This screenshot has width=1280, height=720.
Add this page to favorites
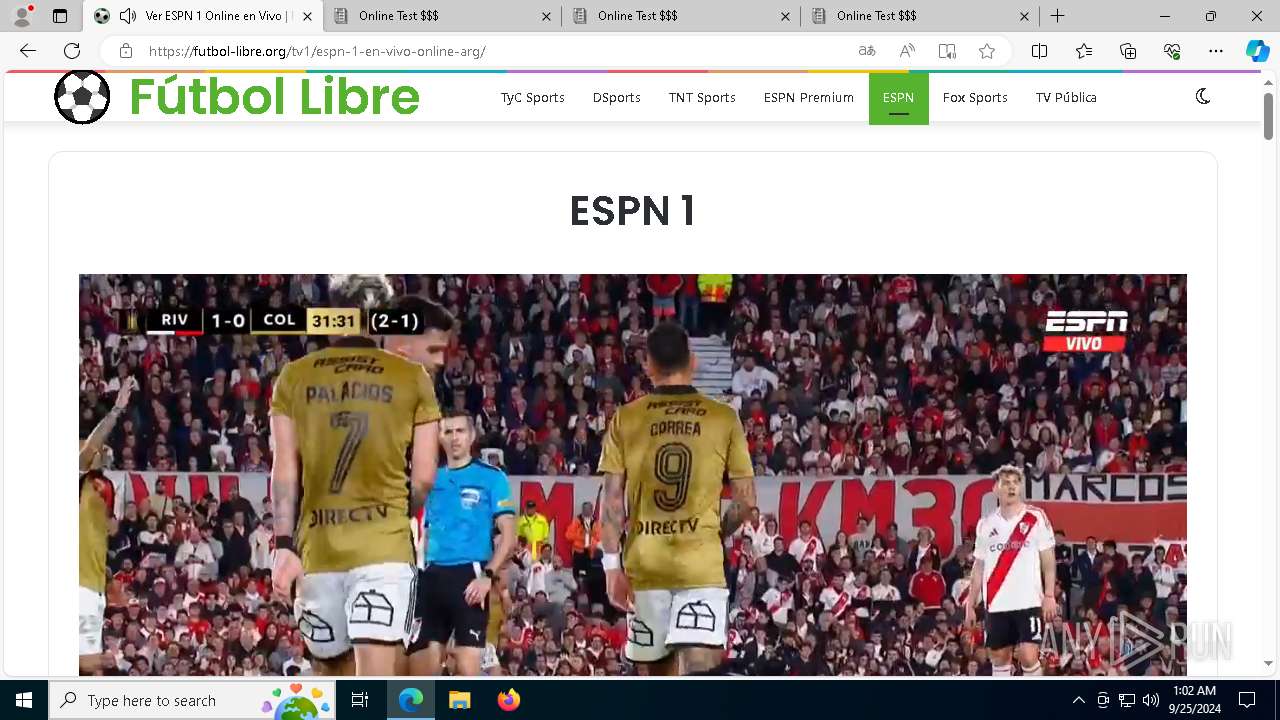tap(987, 51)
